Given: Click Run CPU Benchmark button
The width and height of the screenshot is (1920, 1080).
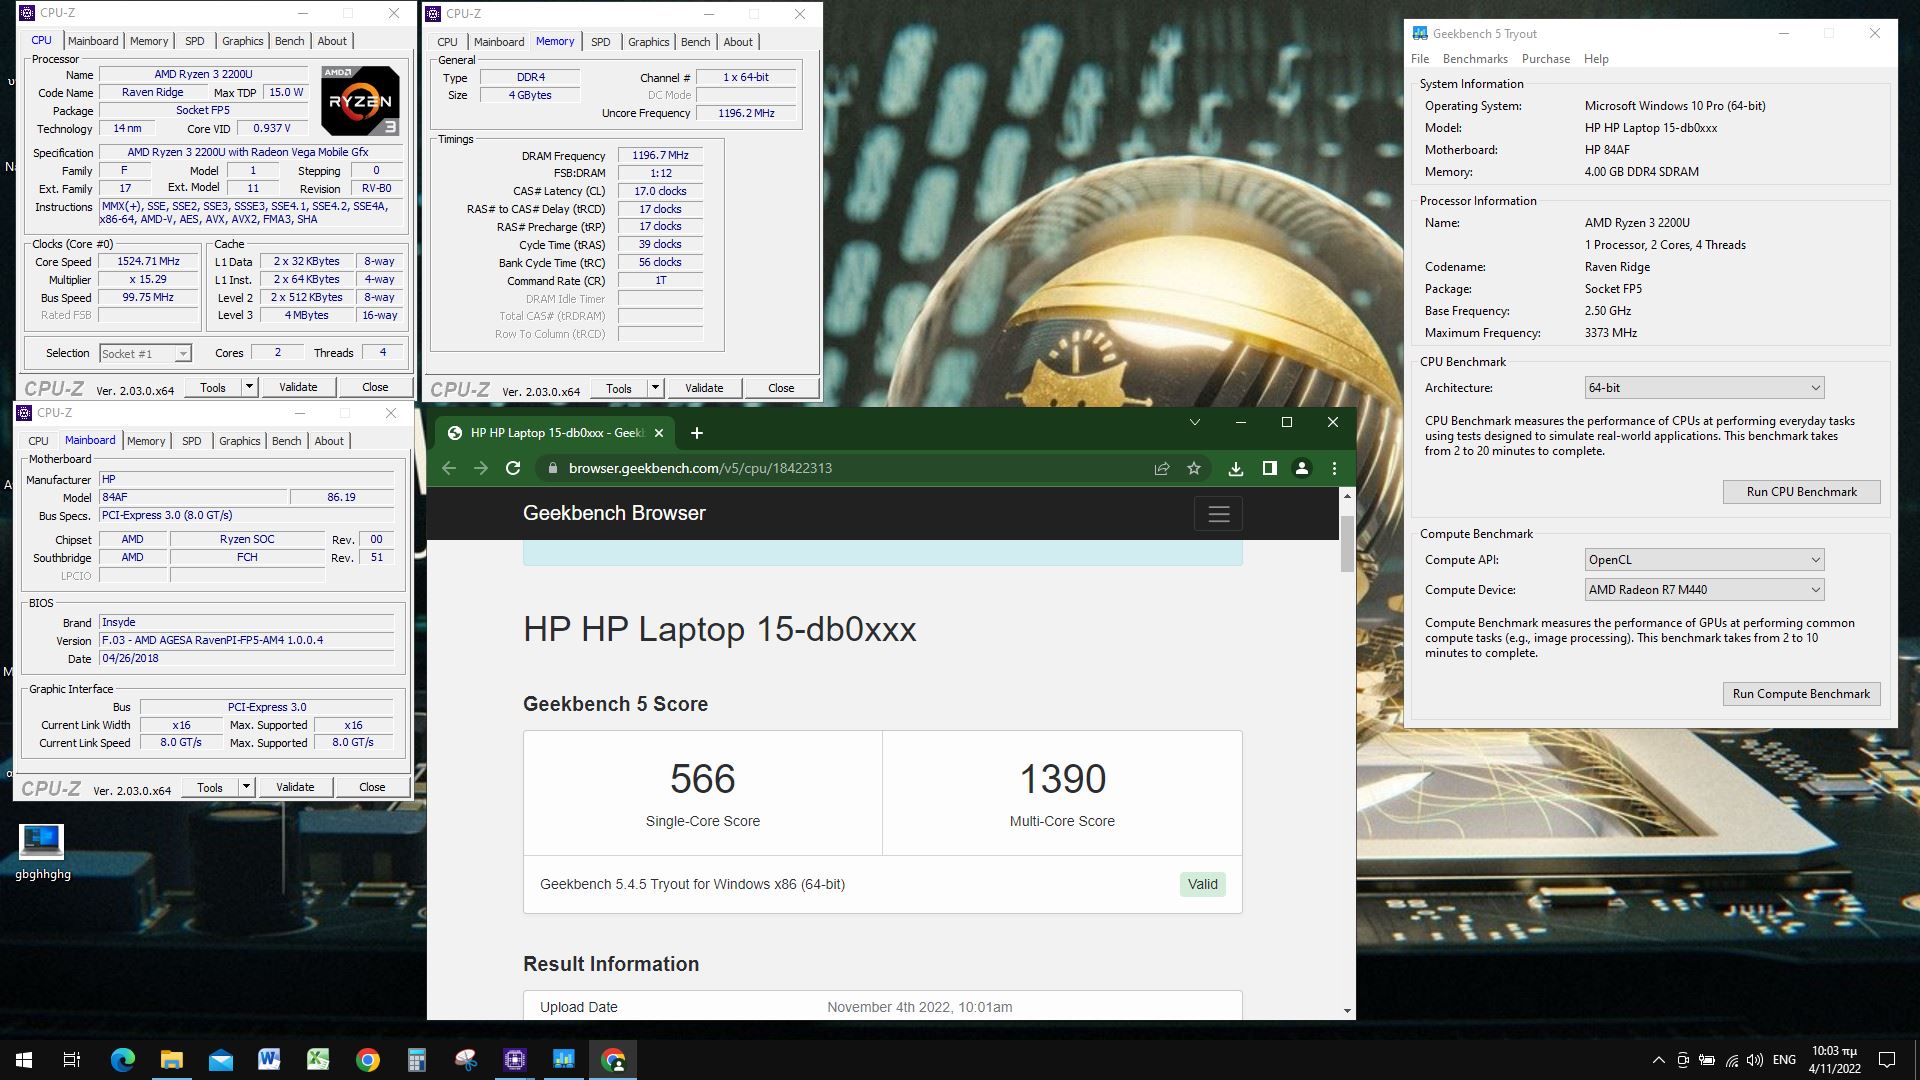Looking at the screenshot, I should click(x=1801, y=492).
